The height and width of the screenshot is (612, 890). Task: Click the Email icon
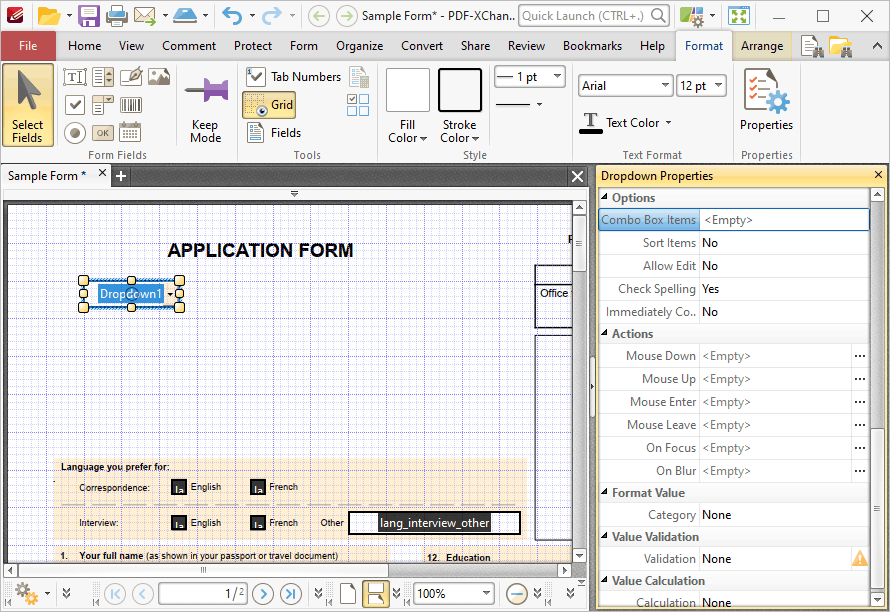click(x=145, y=16)
